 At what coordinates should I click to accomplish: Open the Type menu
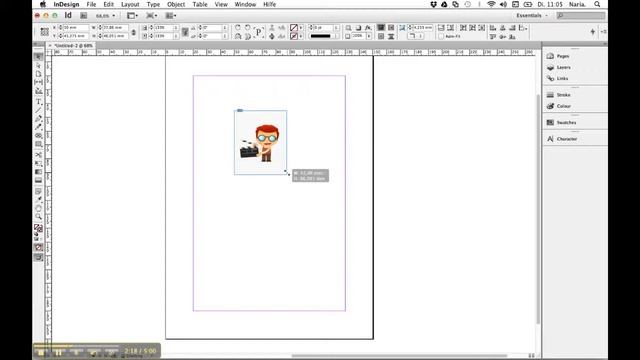pos(153,4)
